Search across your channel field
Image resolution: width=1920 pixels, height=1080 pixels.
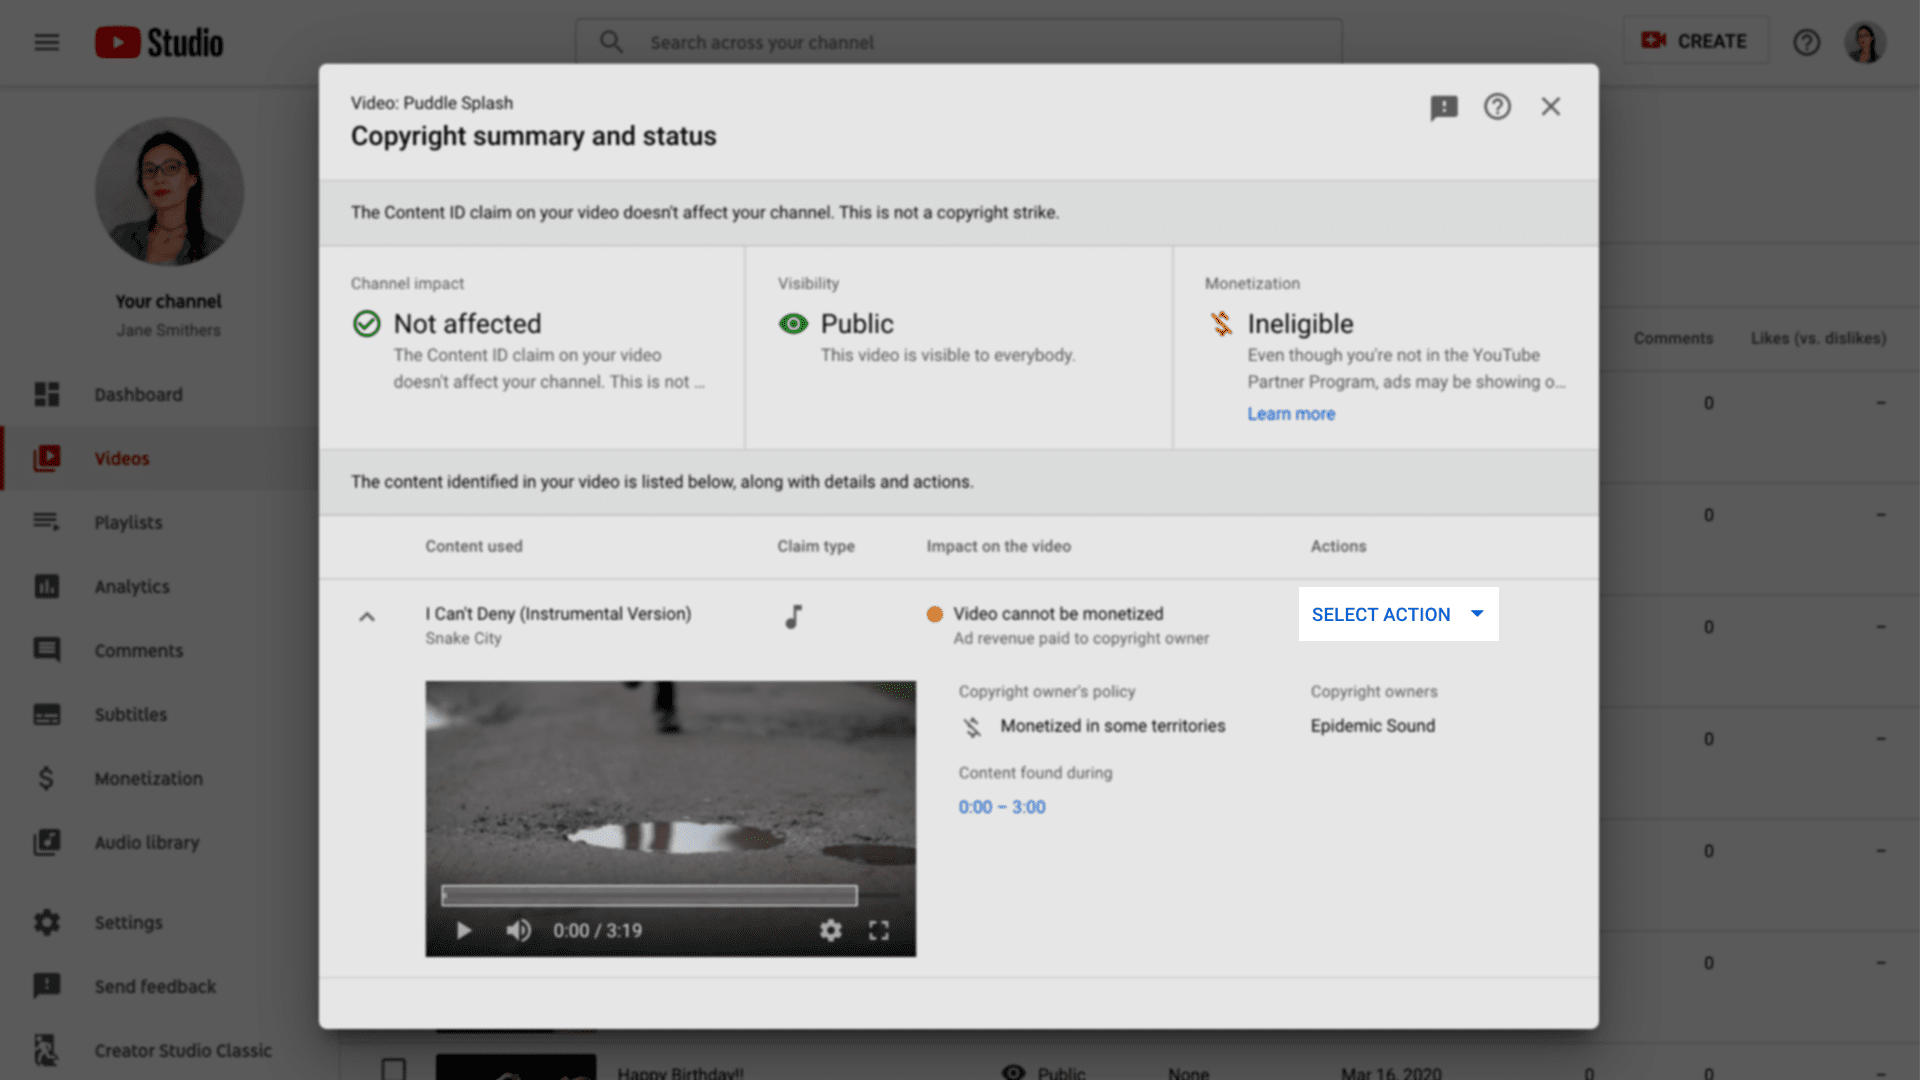959,42
